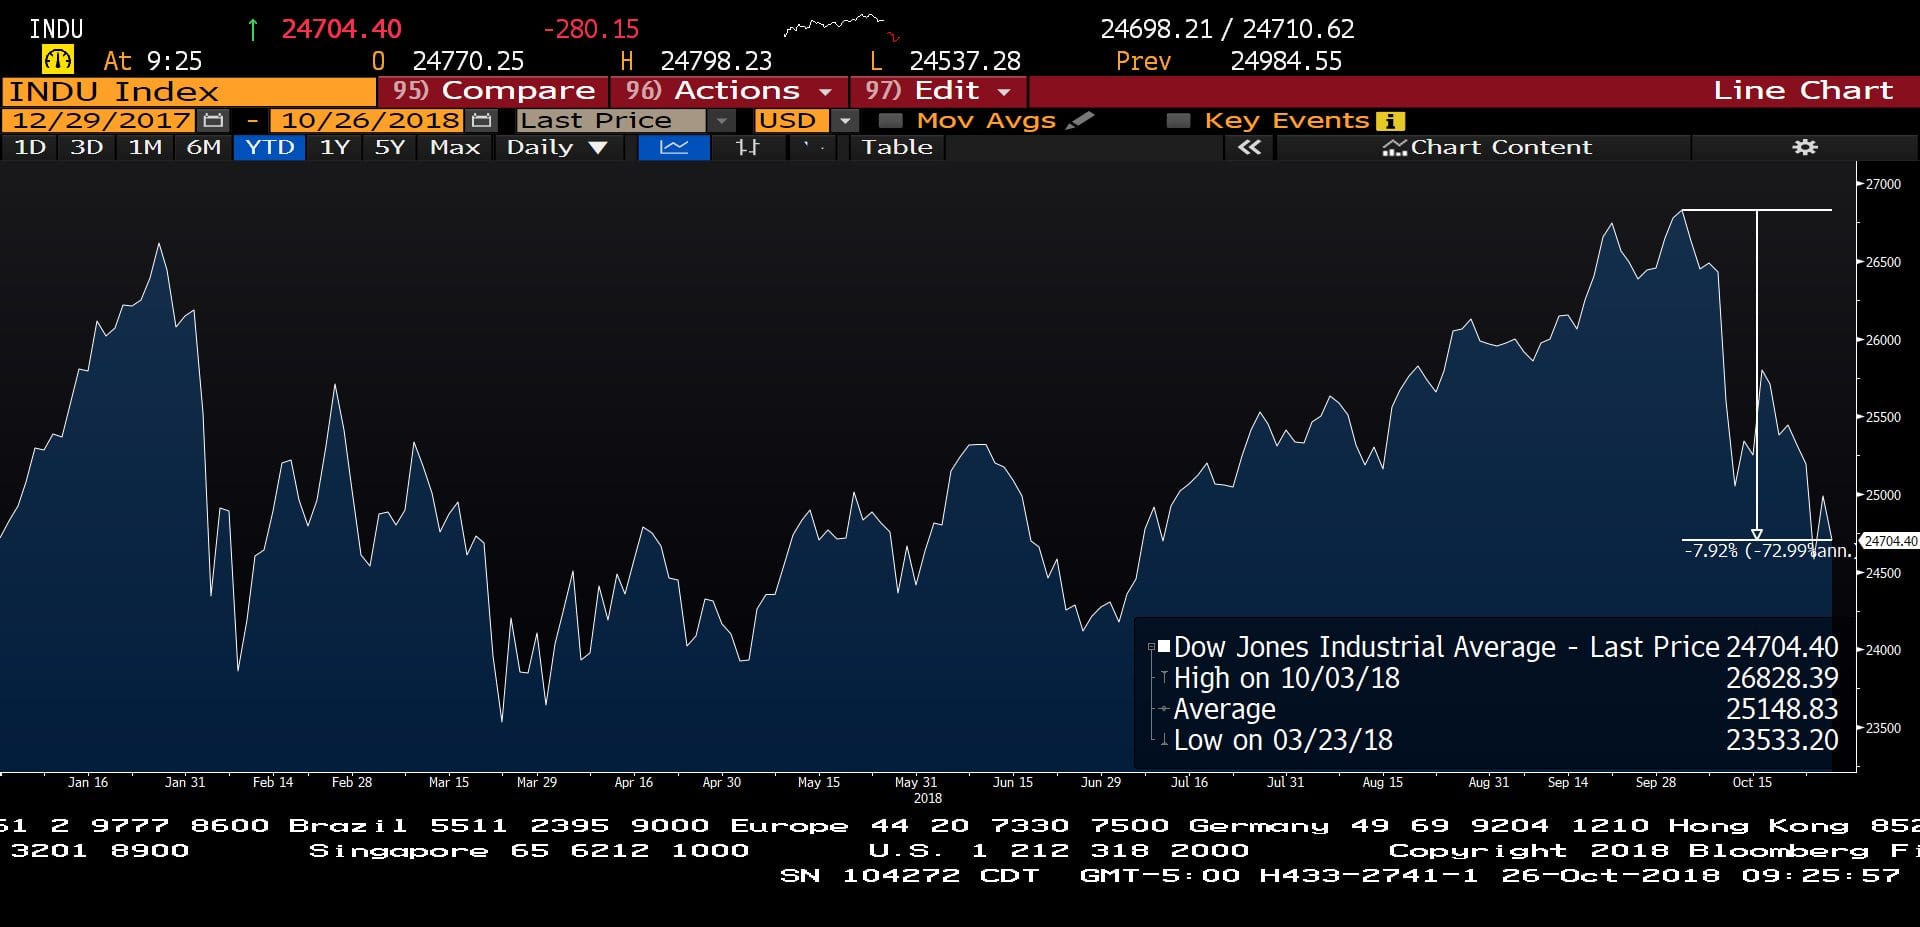The height and width of the screenshot is (927, 1920).
Task: Click the start date field 12/29/2017
Action: click(x=100, y=120)
